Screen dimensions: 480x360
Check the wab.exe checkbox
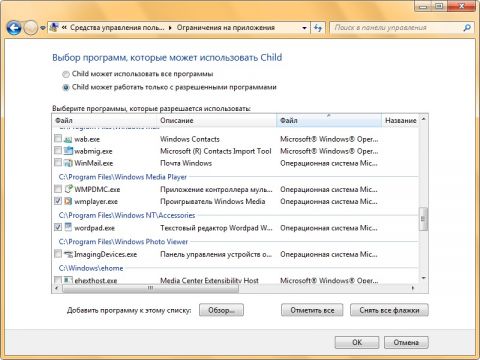(58, 138)
